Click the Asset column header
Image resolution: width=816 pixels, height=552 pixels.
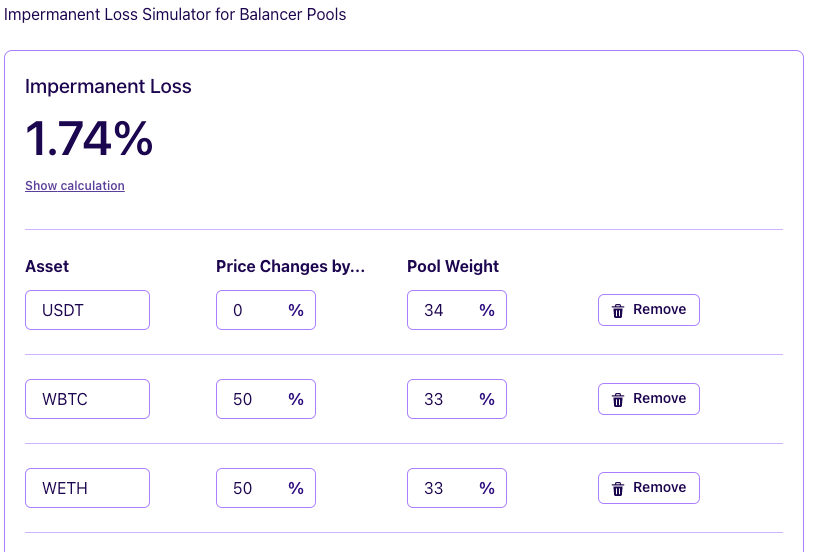click(47, 266)
